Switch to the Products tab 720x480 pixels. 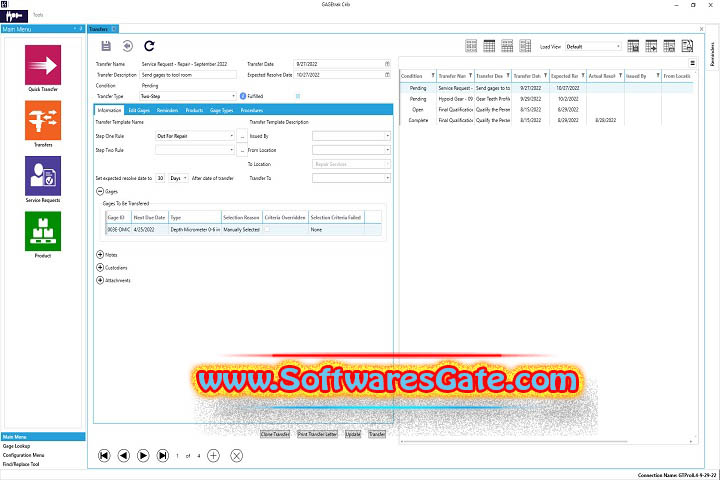pos(194,110)
